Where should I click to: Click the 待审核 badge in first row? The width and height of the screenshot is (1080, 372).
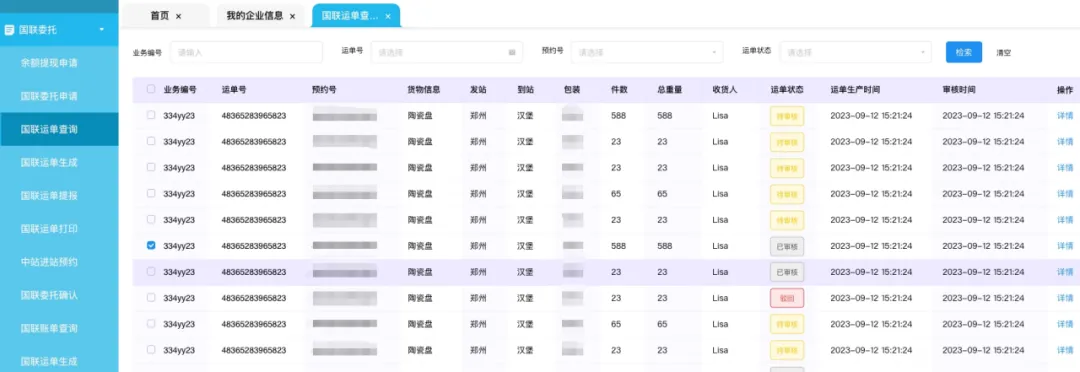click(787, 116)
